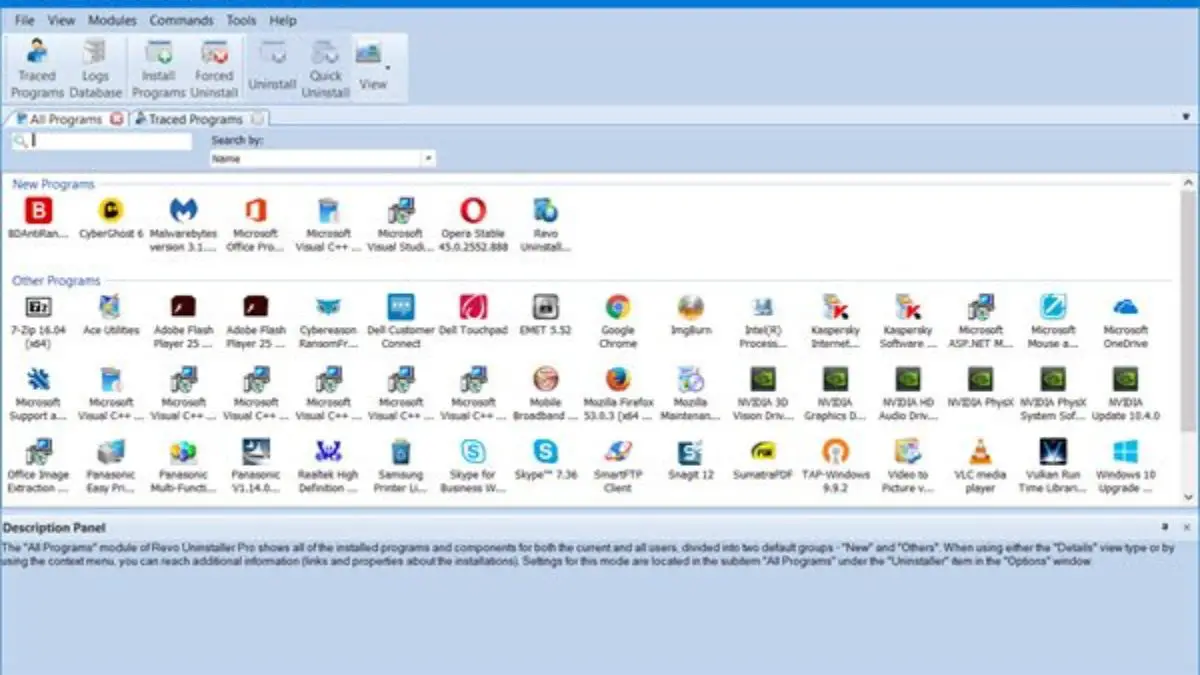Open the tab list dropdown arrow
The height and width of the screenshot is (675, 1200).
point(1185,118)
